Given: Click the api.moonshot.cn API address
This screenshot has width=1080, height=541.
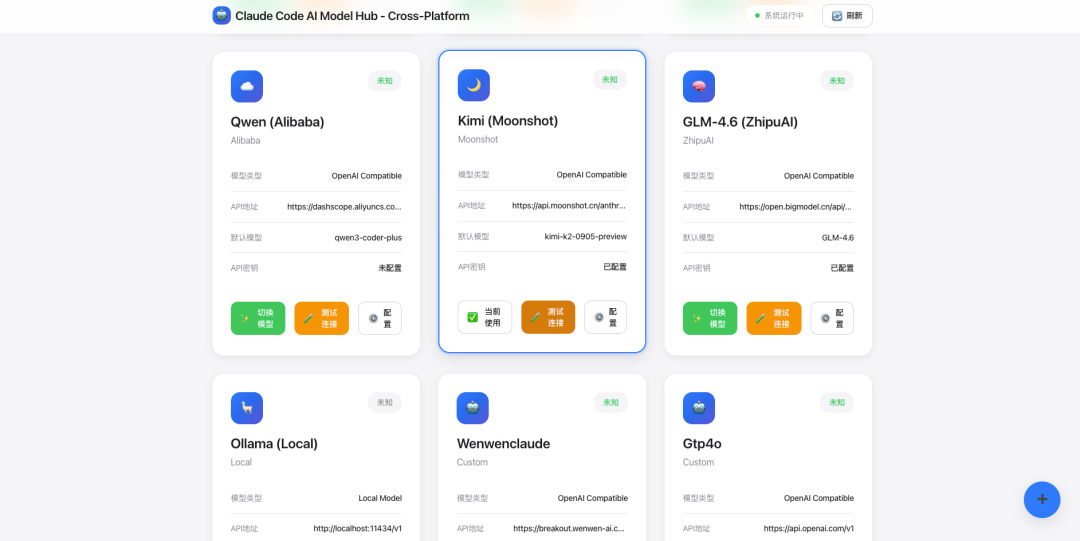Looking at the screenshot, I should pos(570,205).
